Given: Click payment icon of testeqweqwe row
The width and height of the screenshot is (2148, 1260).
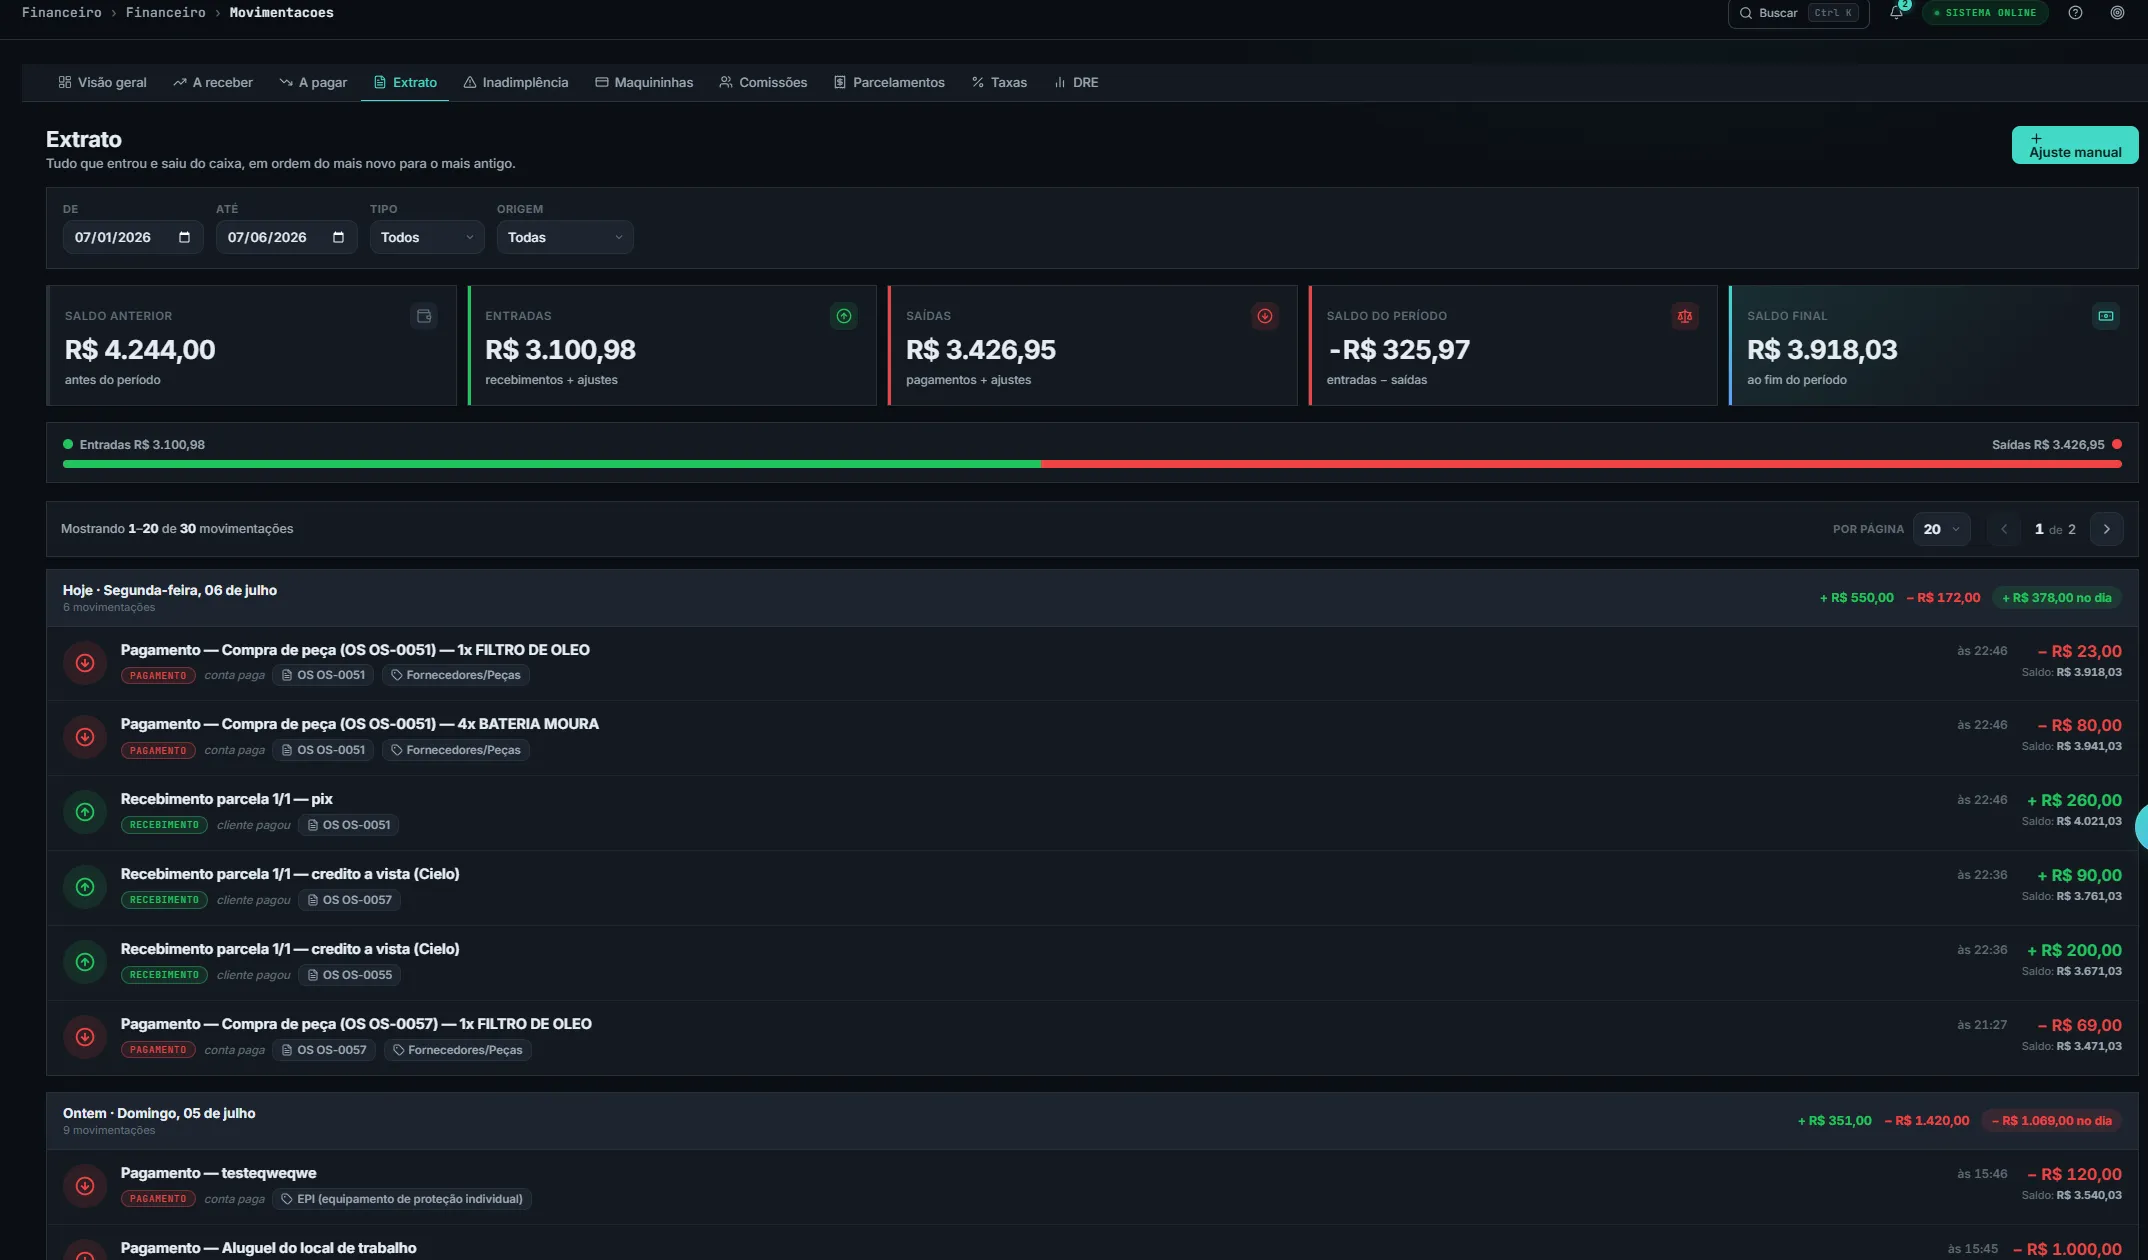Looking at the screenshot, I should tap(85, 1186).
